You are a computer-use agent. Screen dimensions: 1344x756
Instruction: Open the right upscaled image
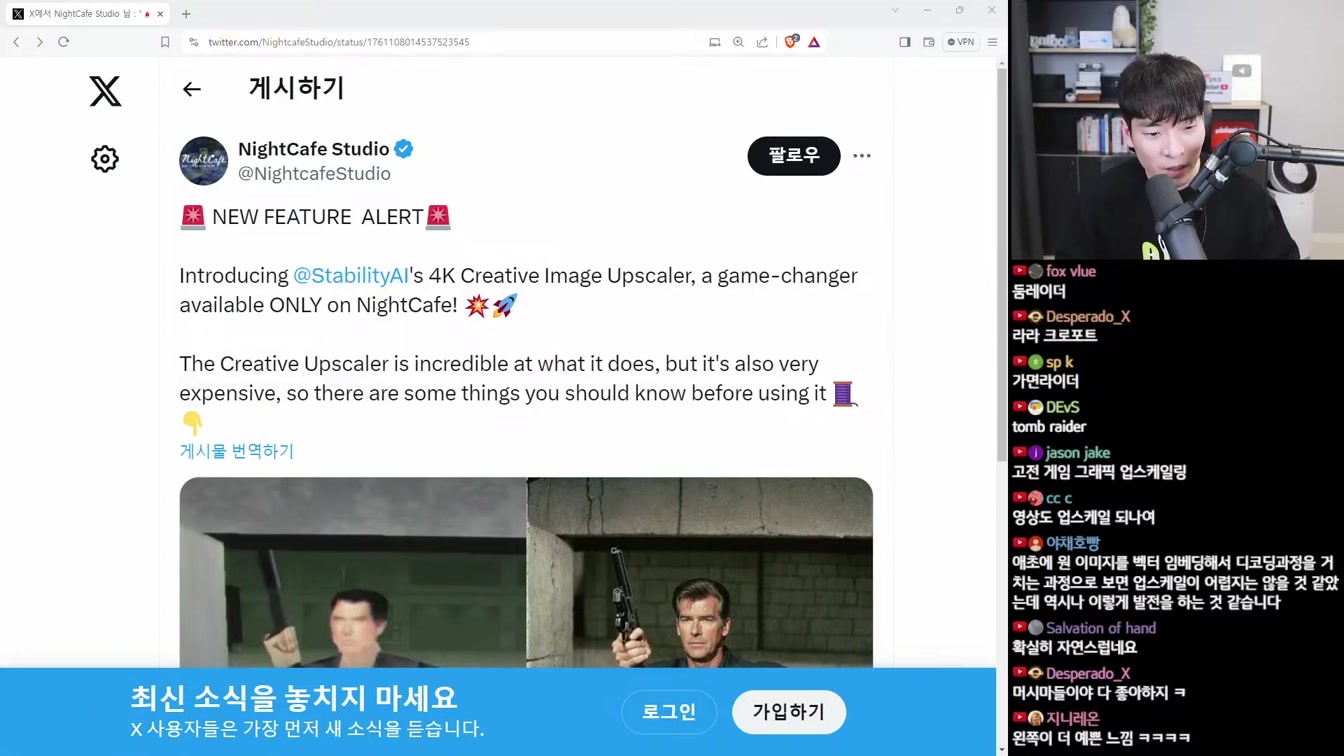(700, 572)
